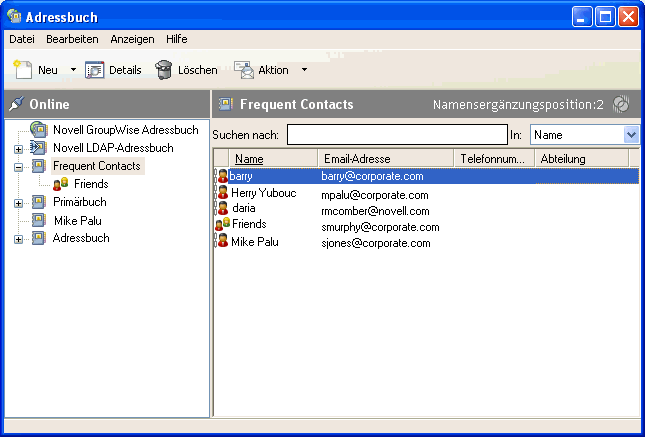Click rmcomber@novell.com email cell
Screen dimensions: 645x437
(x=375, y=211)
